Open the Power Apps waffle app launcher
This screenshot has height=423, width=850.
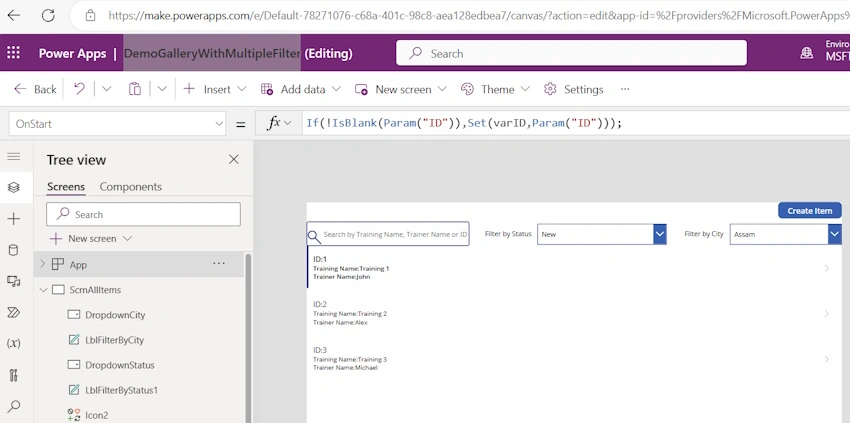point(14,53)
